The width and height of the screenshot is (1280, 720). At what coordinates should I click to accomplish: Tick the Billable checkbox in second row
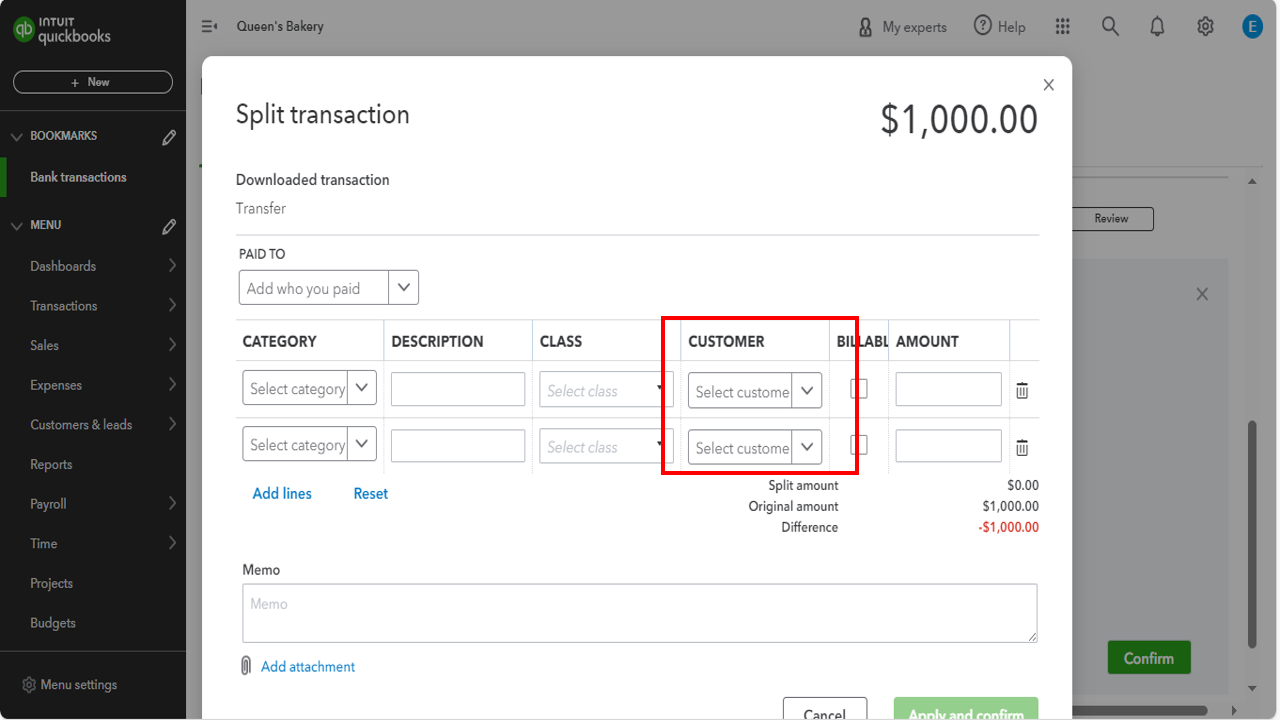point(859,445)
